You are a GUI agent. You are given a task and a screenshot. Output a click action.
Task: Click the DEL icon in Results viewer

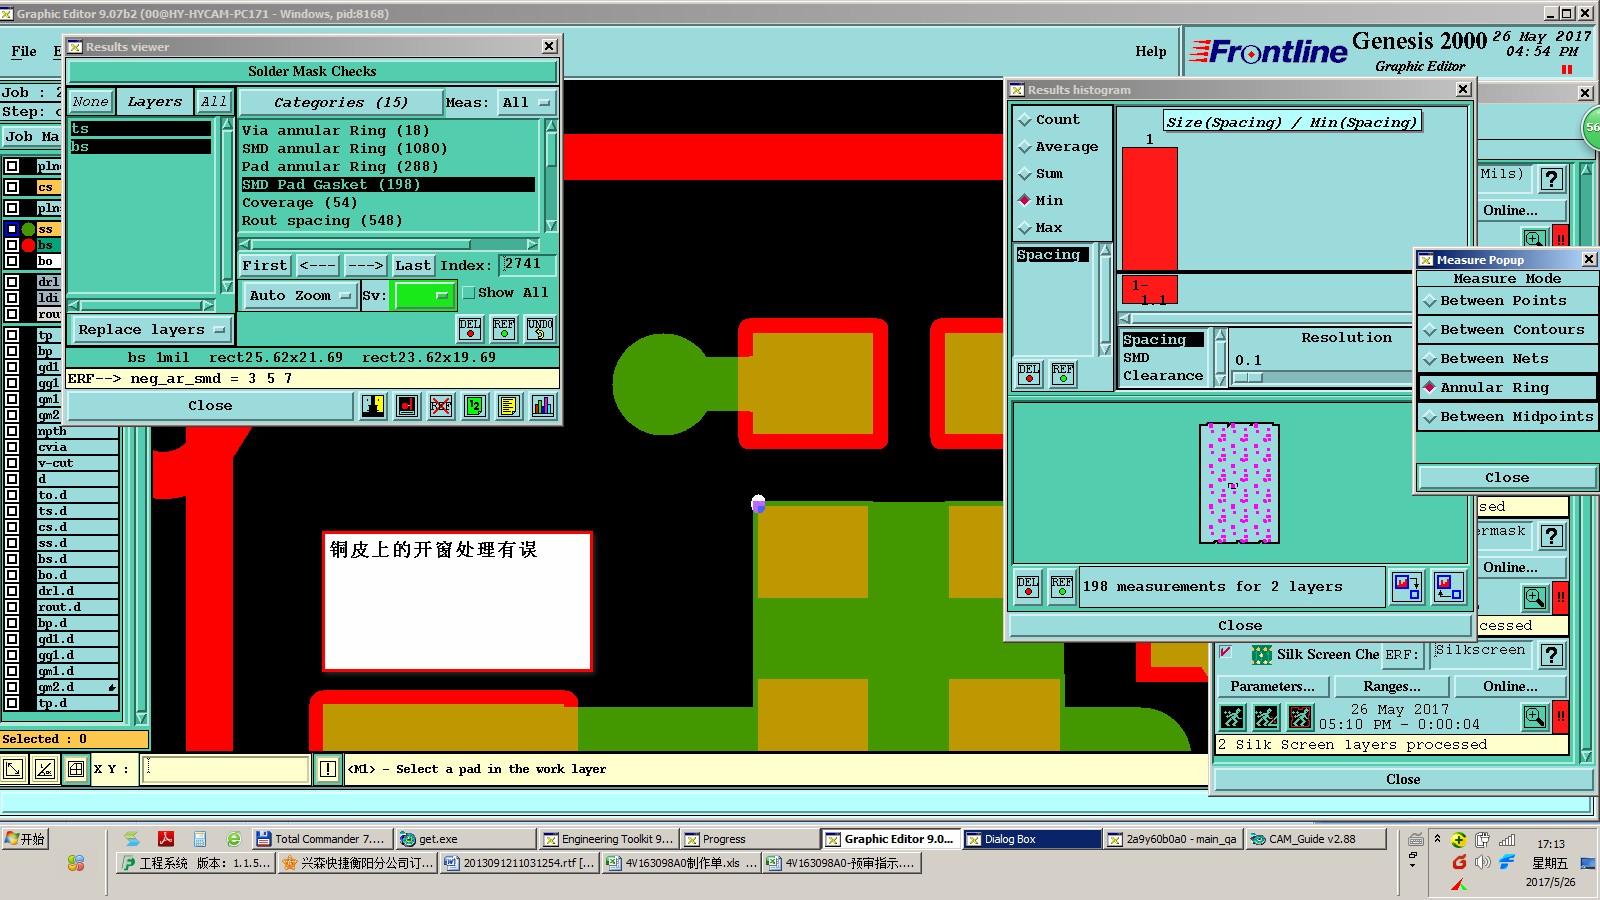click(x=470, y=328)
